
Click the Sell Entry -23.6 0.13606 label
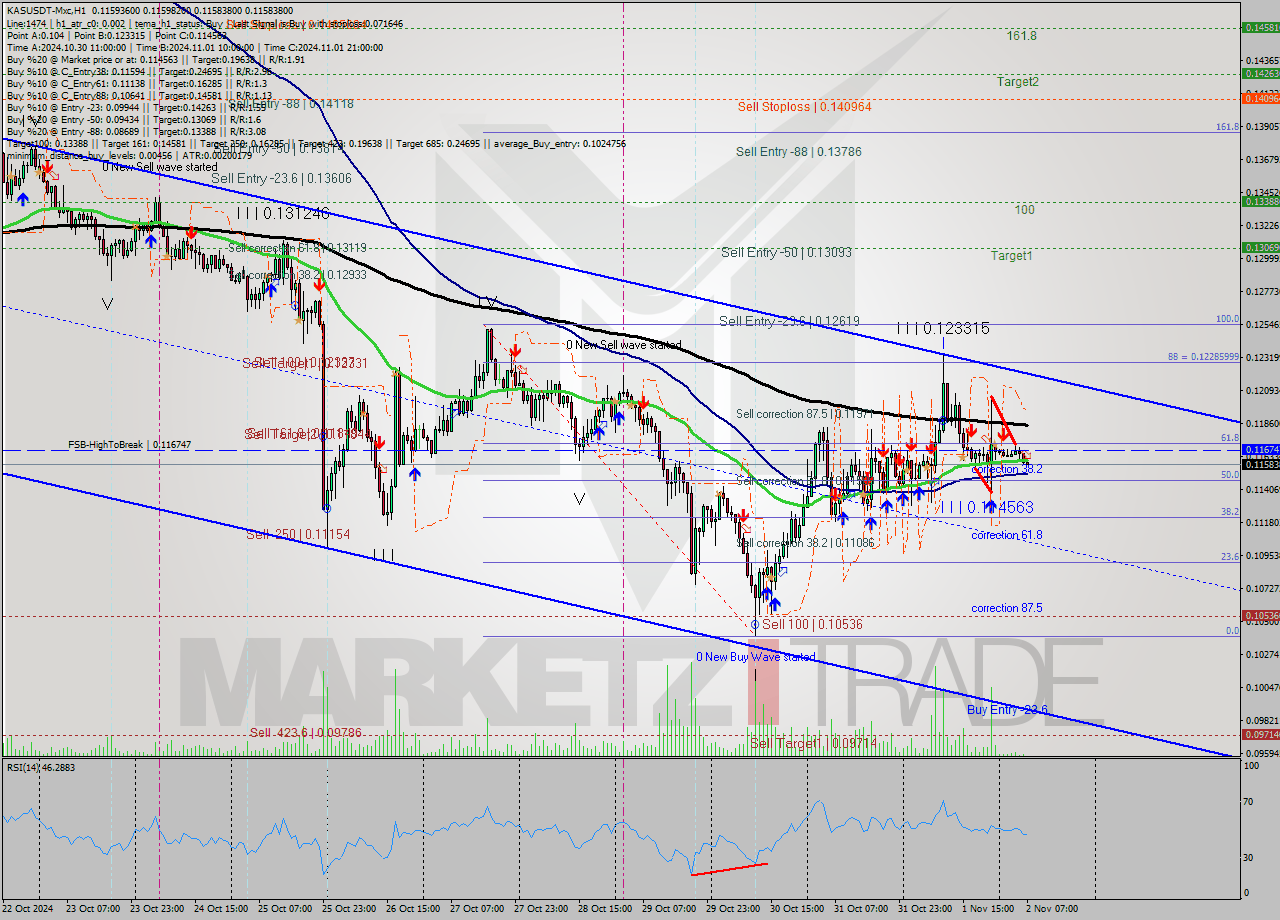coord(281,178)
